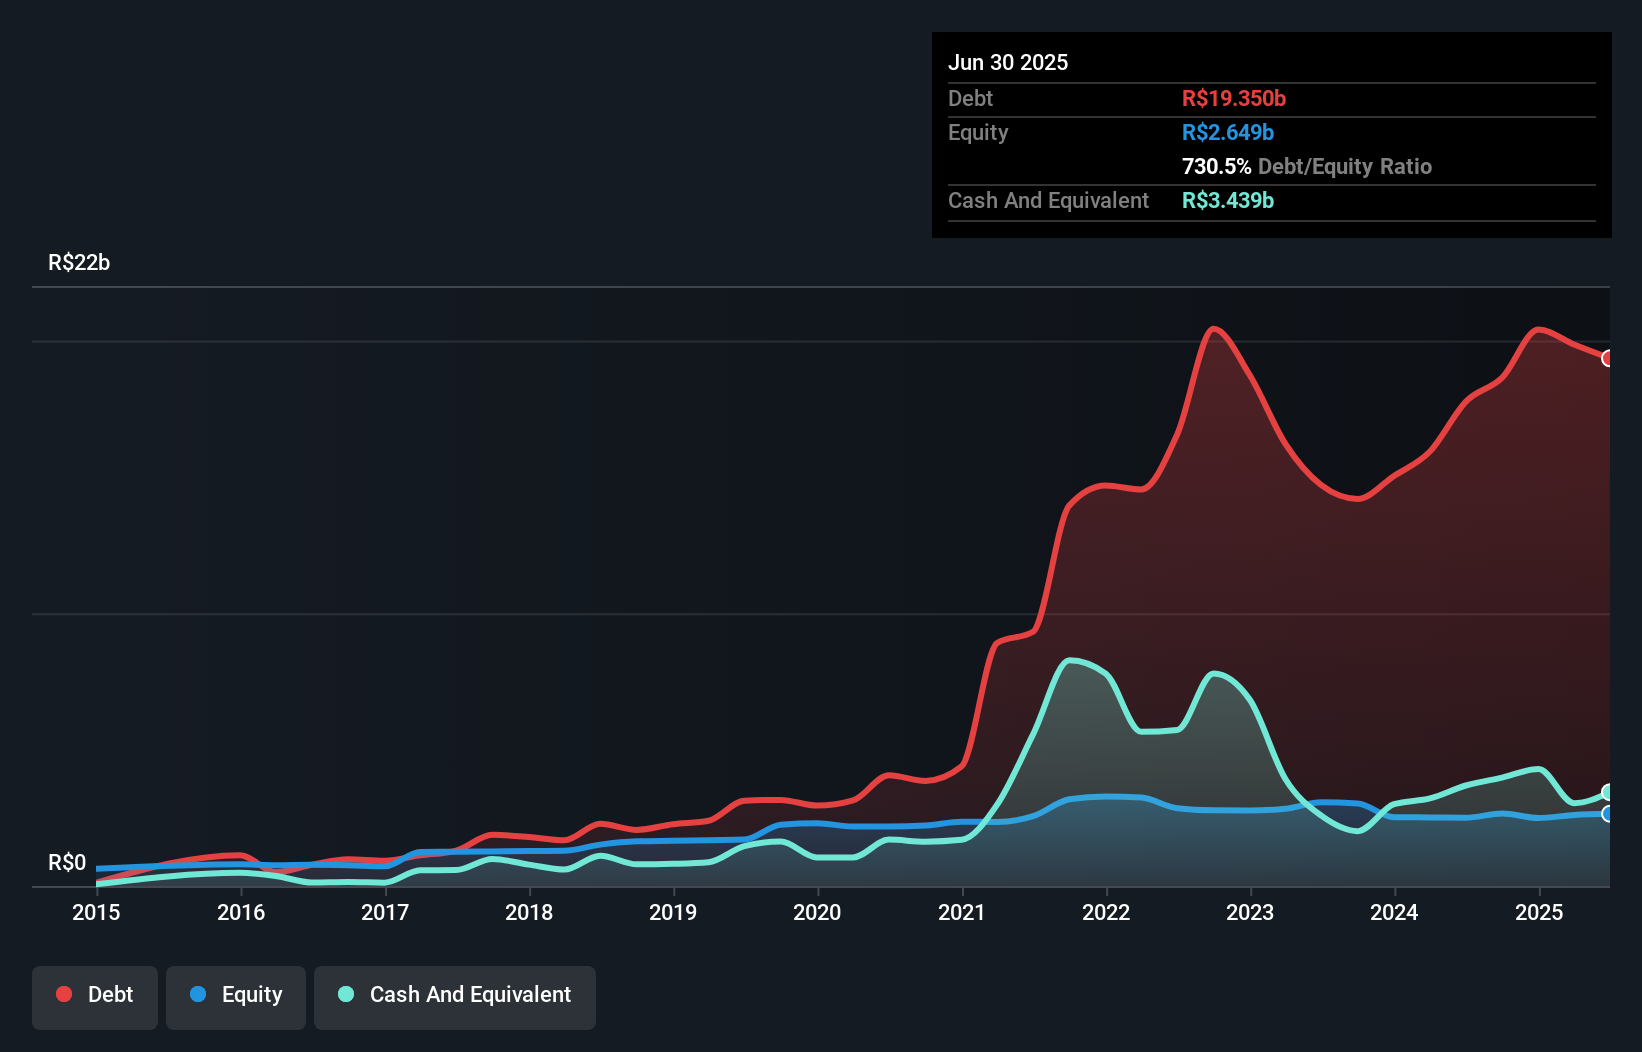Click the Equity value R$2.649b link
The width and height of the screenshot is (1642, 1052).
point(1226,132)
